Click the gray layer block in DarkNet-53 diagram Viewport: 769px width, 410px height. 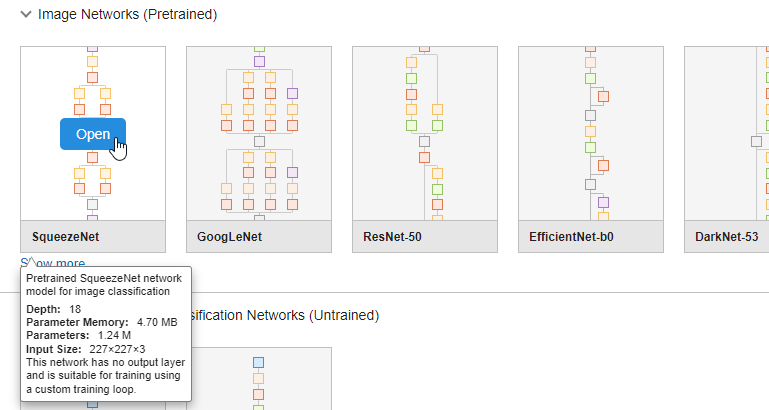(756, 141)
